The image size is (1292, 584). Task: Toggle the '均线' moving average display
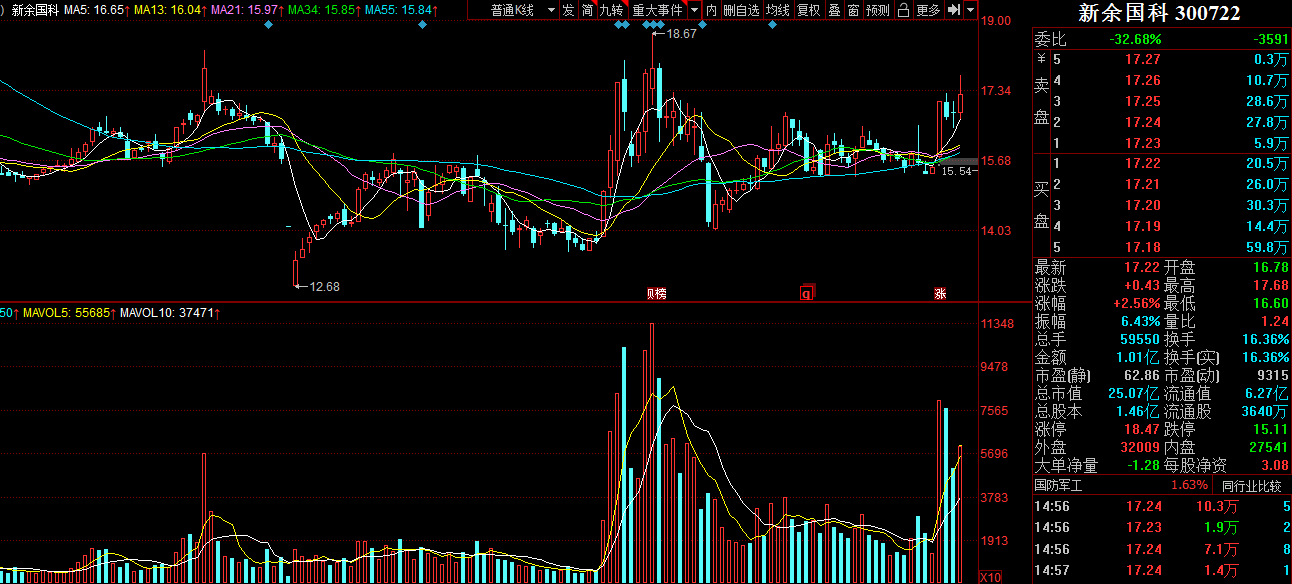click(777, 10)
